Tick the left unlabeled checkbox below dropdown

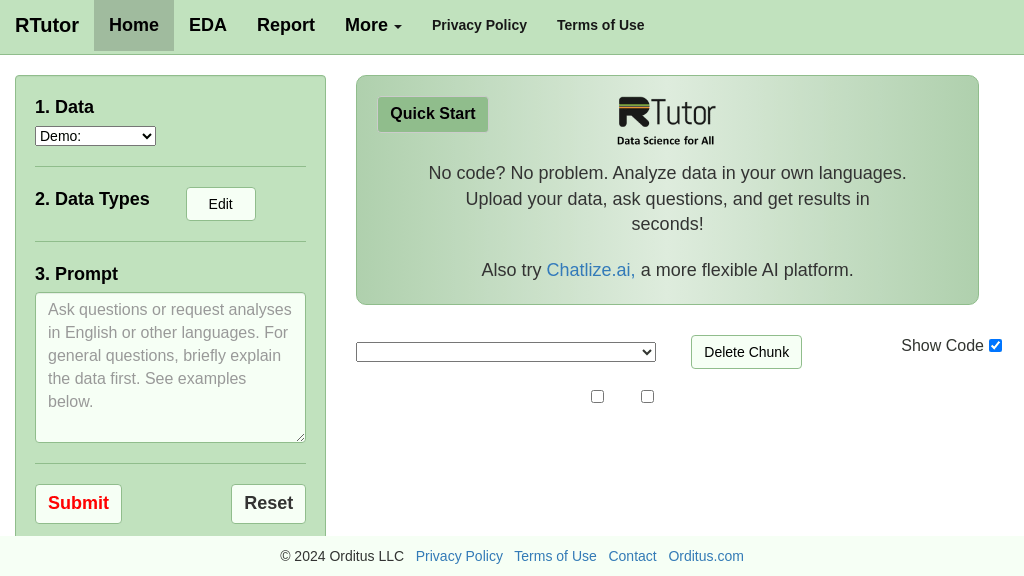coord(598,396)
